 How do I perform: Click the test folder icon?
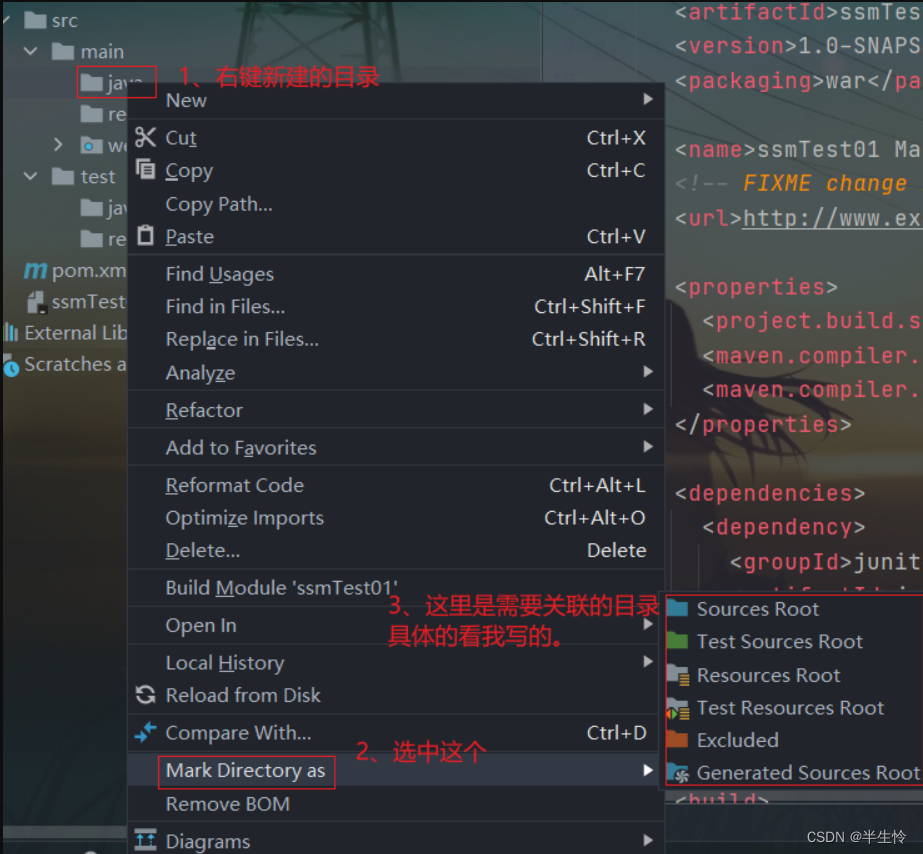click(x=63, y=176)
